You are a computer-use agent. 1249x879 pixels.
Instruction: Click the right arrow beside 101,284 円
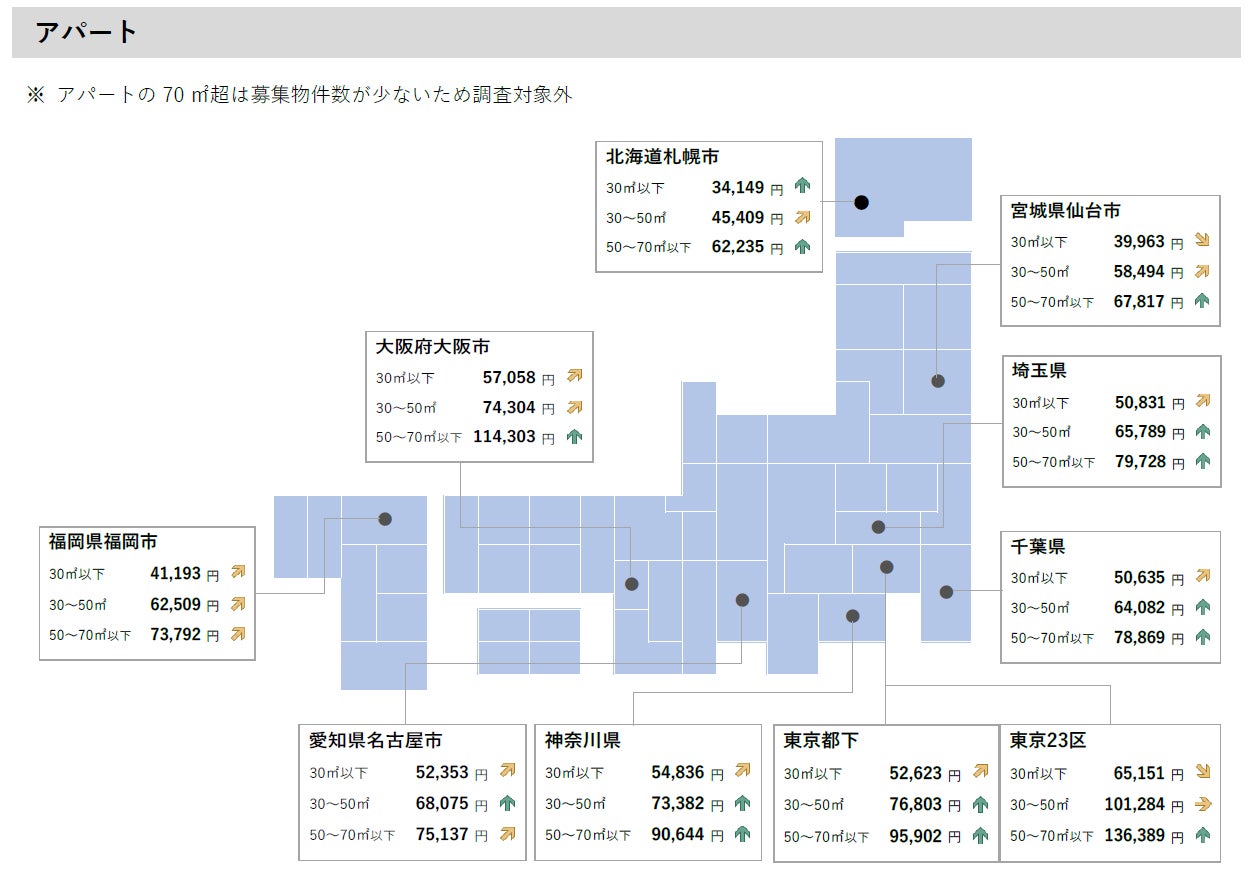coord(1202,804)
